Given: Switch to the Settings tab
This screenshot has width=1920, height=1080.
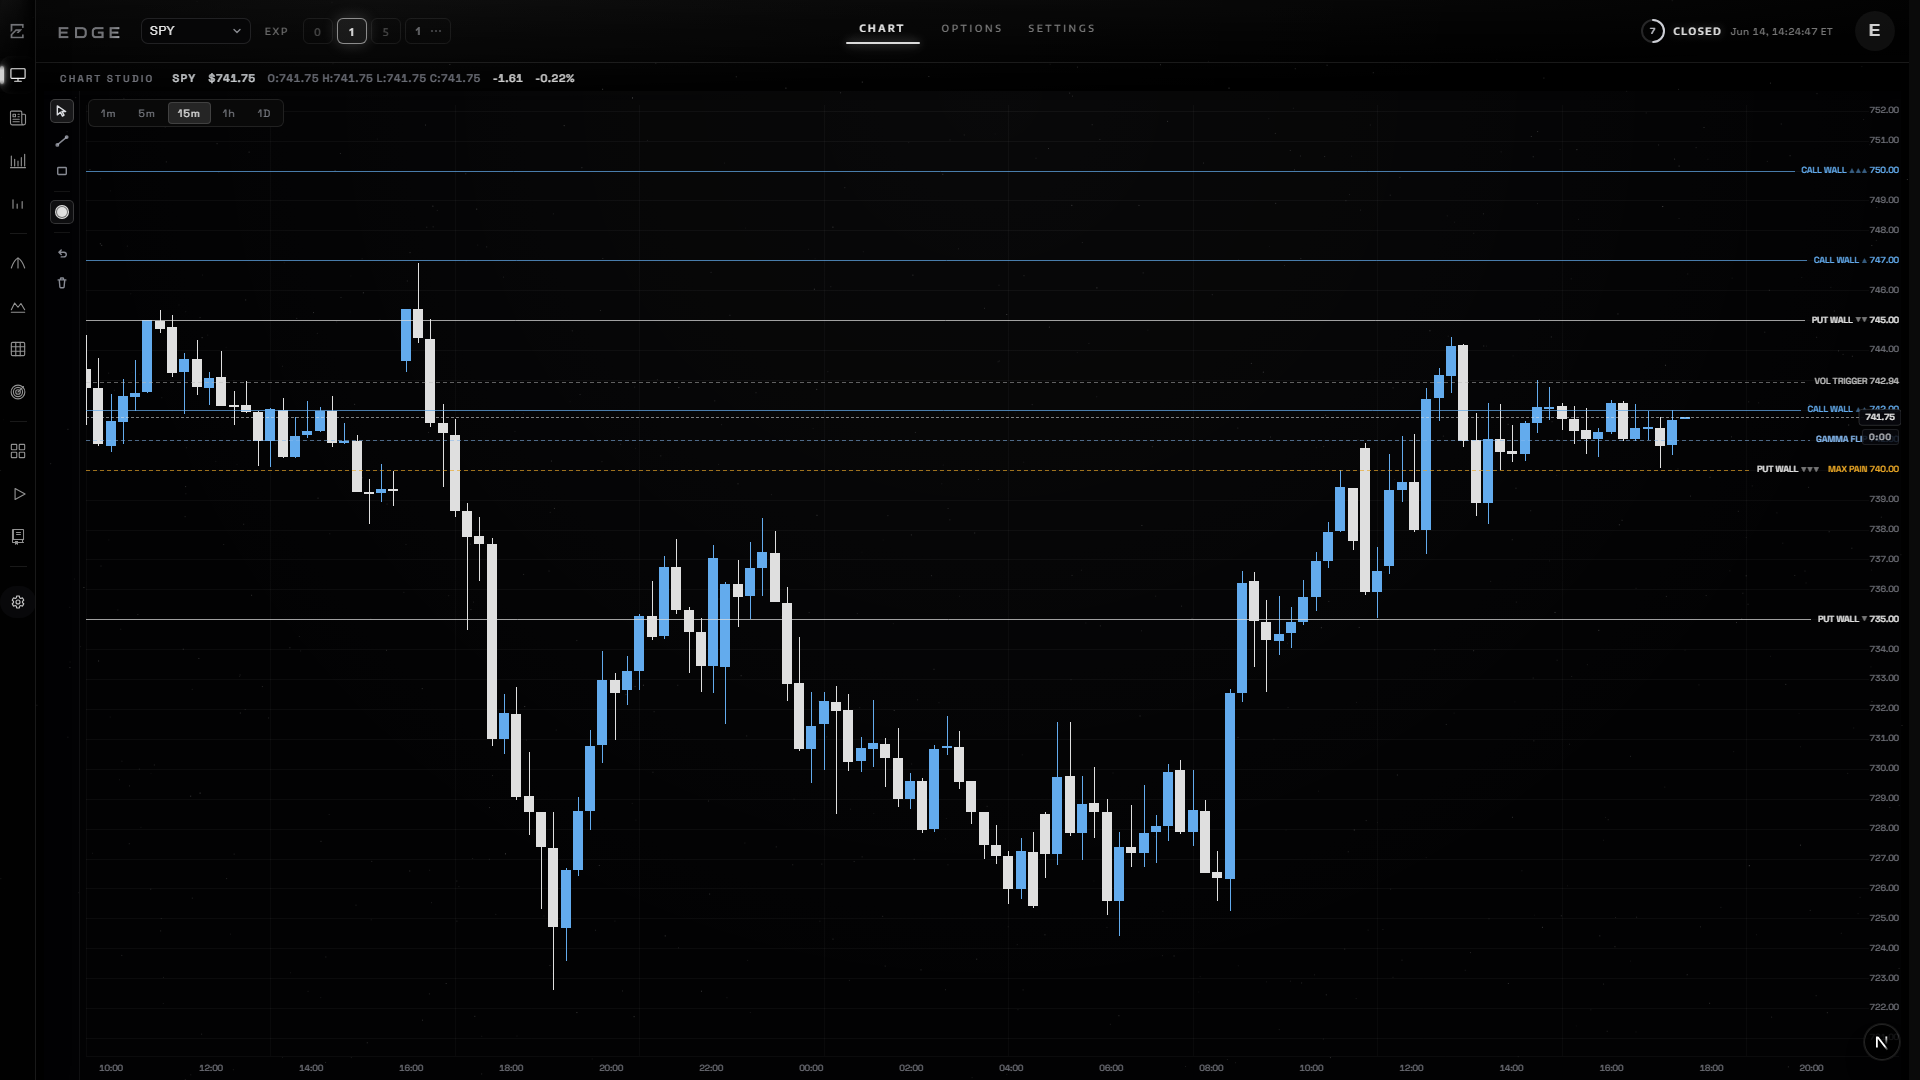Looking at the screenshot, I should 1062,28.
